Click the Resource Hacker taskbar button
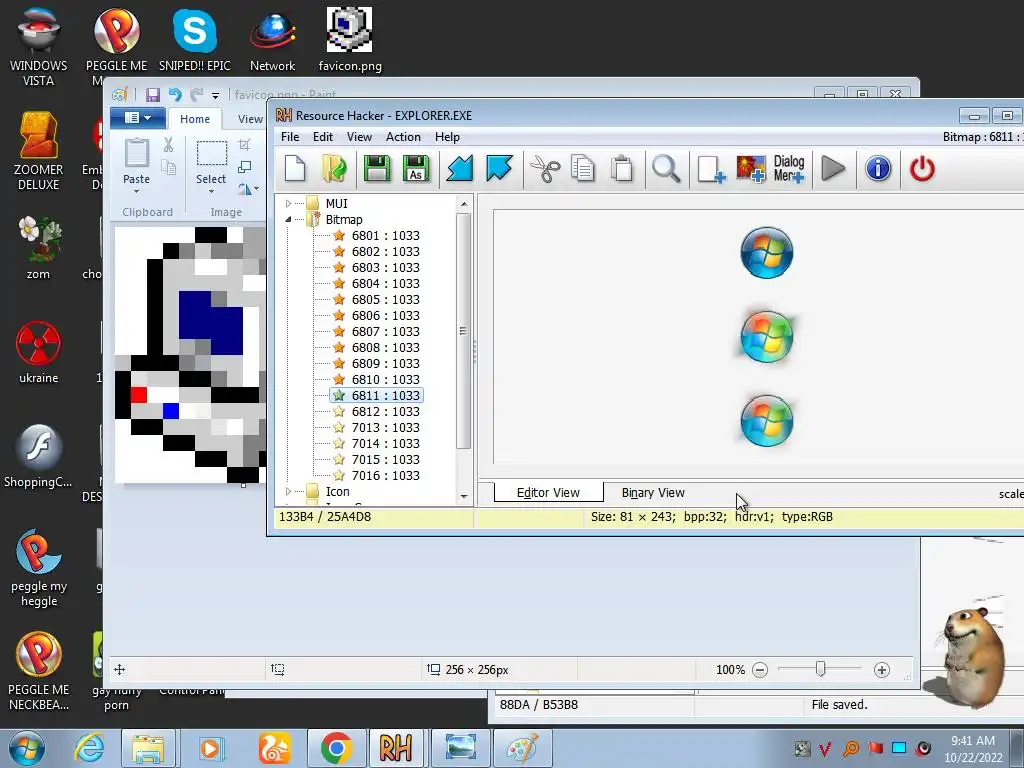The width and height of the screenshot is (1024, 768). [x=396, y=748]
